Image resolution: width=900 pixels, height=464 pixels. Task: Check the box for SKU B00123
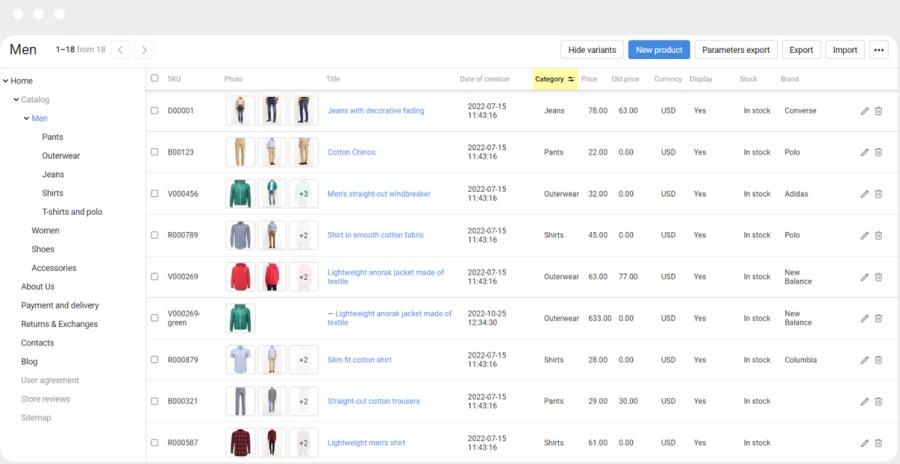[x=154, y=152]
